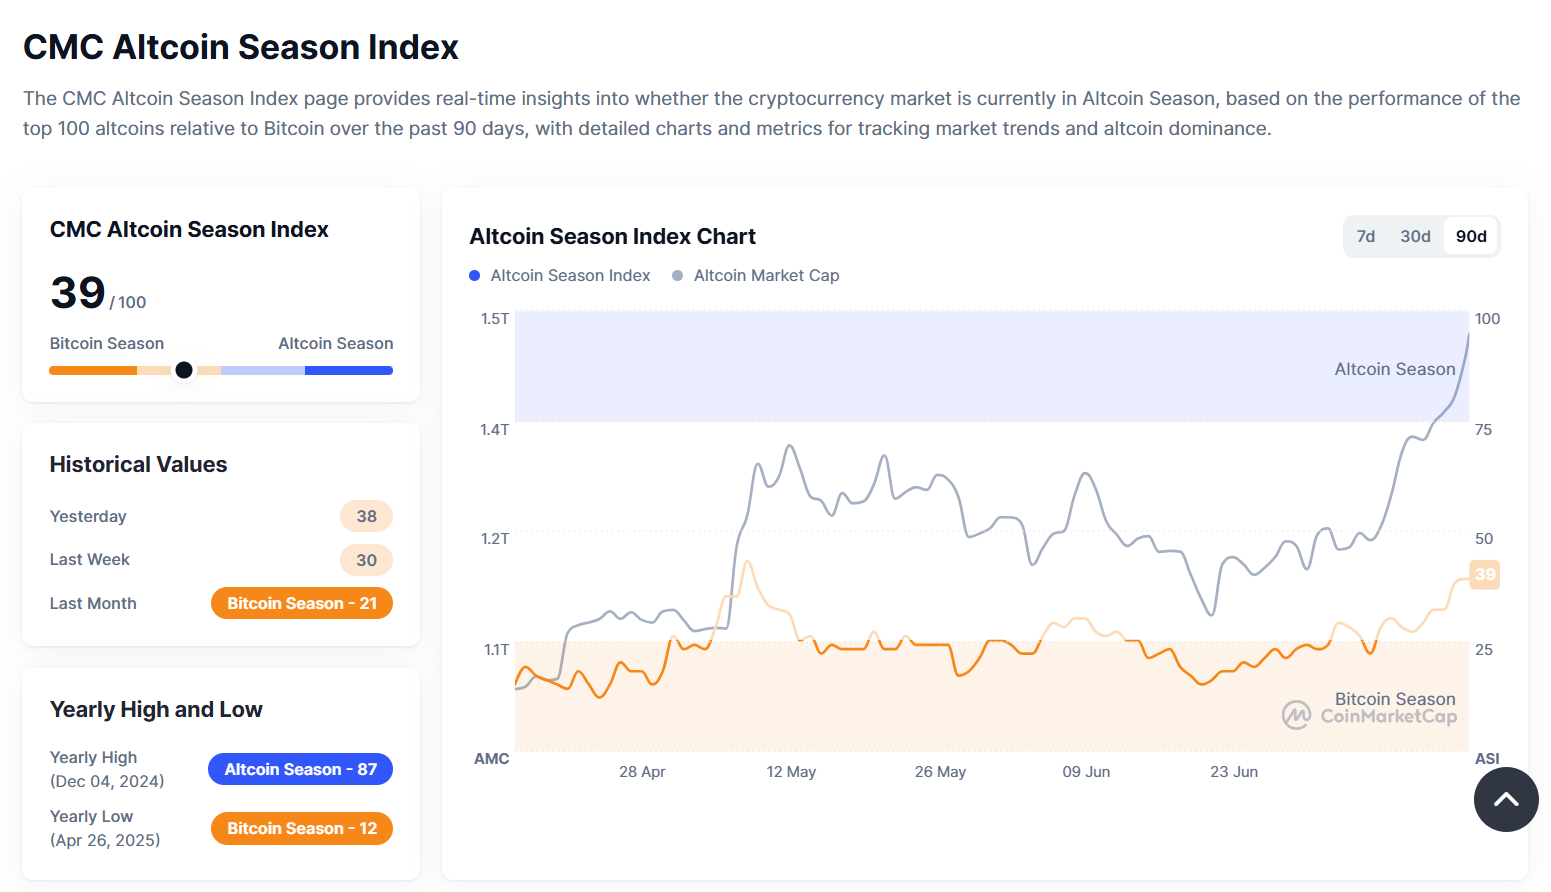Click the Last Week value 30 badge

coord(366,560)
